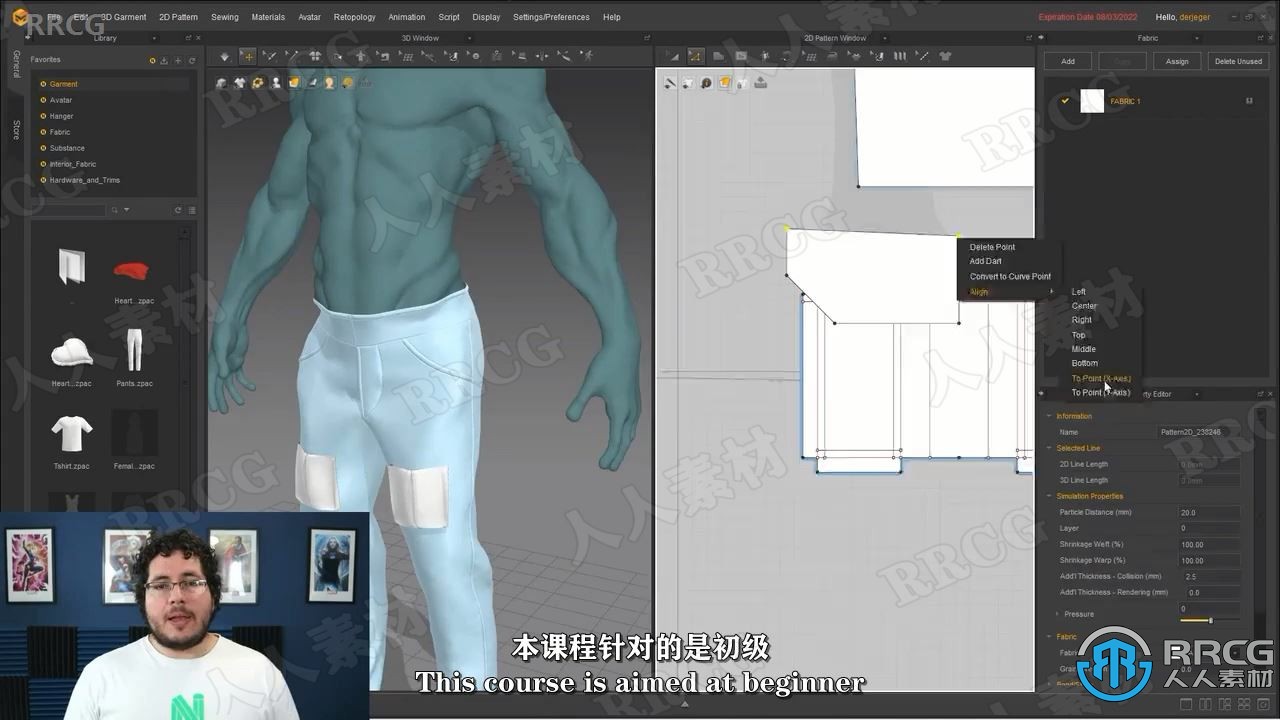Click the yellow-highlighted texture surface icon in 3D view
The height and width of the screenshot is (720, 1280).
[x=294, y=83]
